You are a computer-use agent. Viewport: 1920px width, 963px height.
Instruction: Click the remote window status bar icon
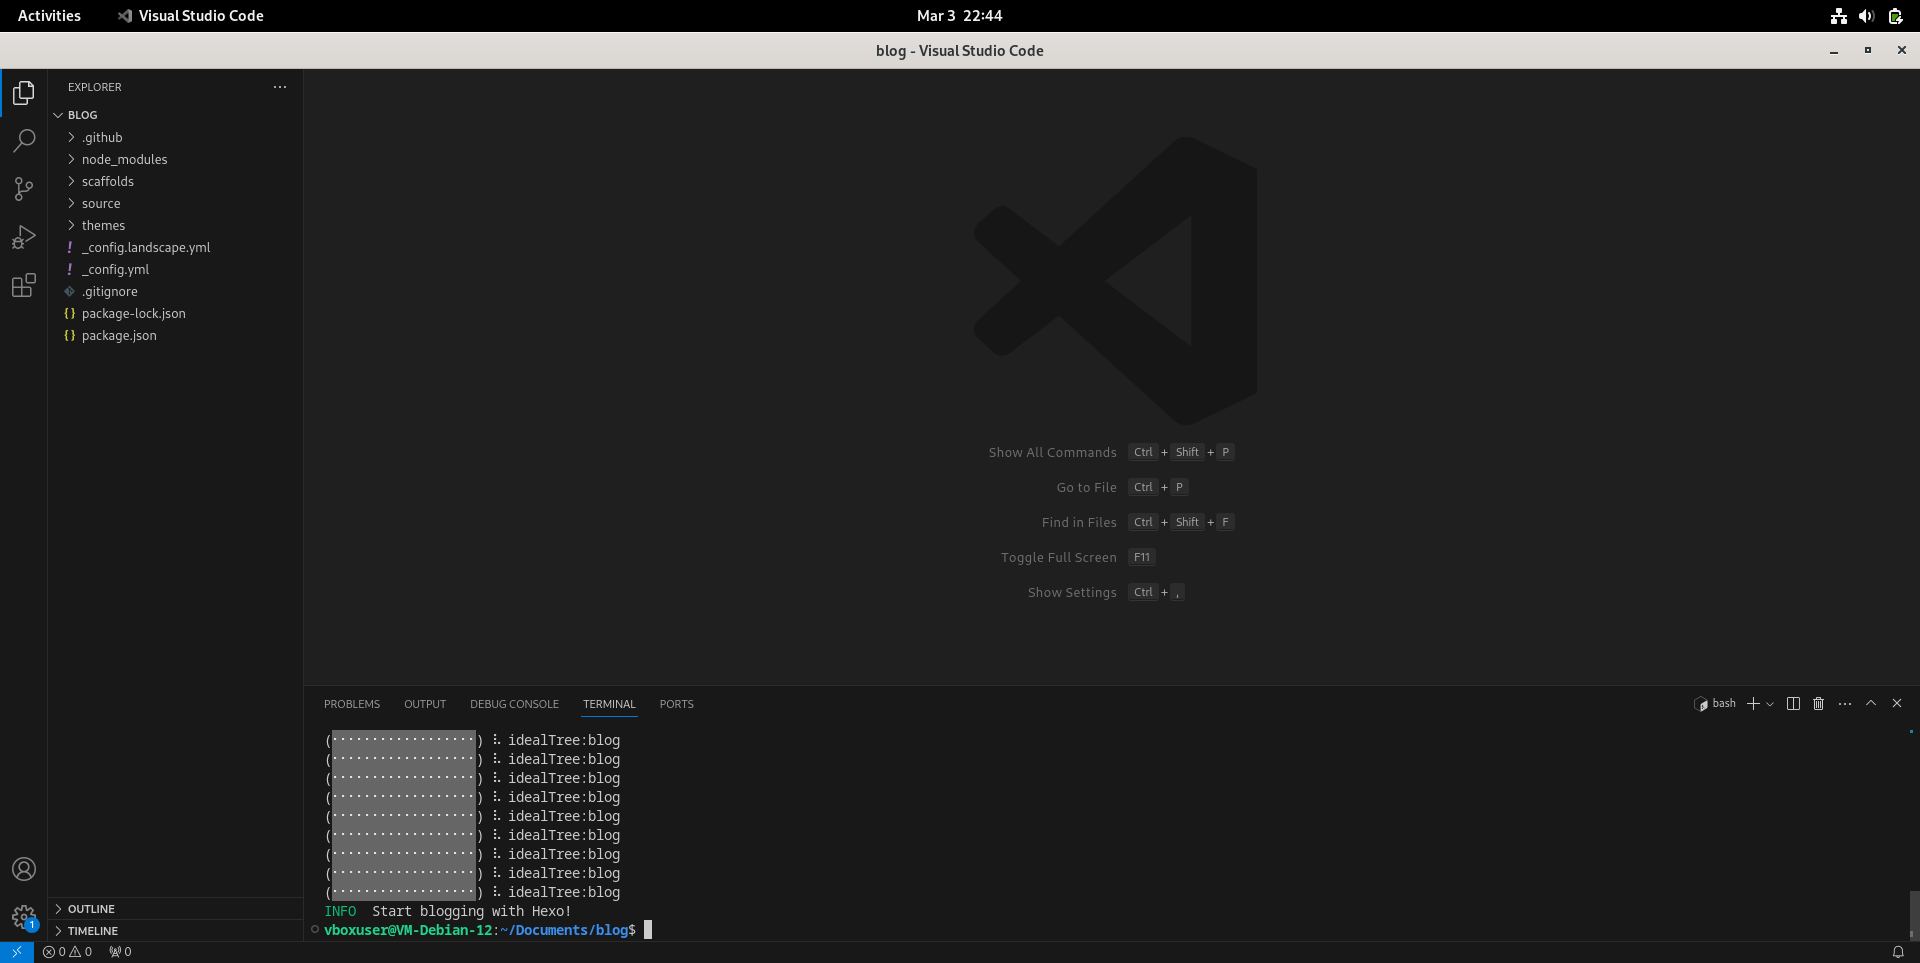pyautogui.click(x=17, y=952)
